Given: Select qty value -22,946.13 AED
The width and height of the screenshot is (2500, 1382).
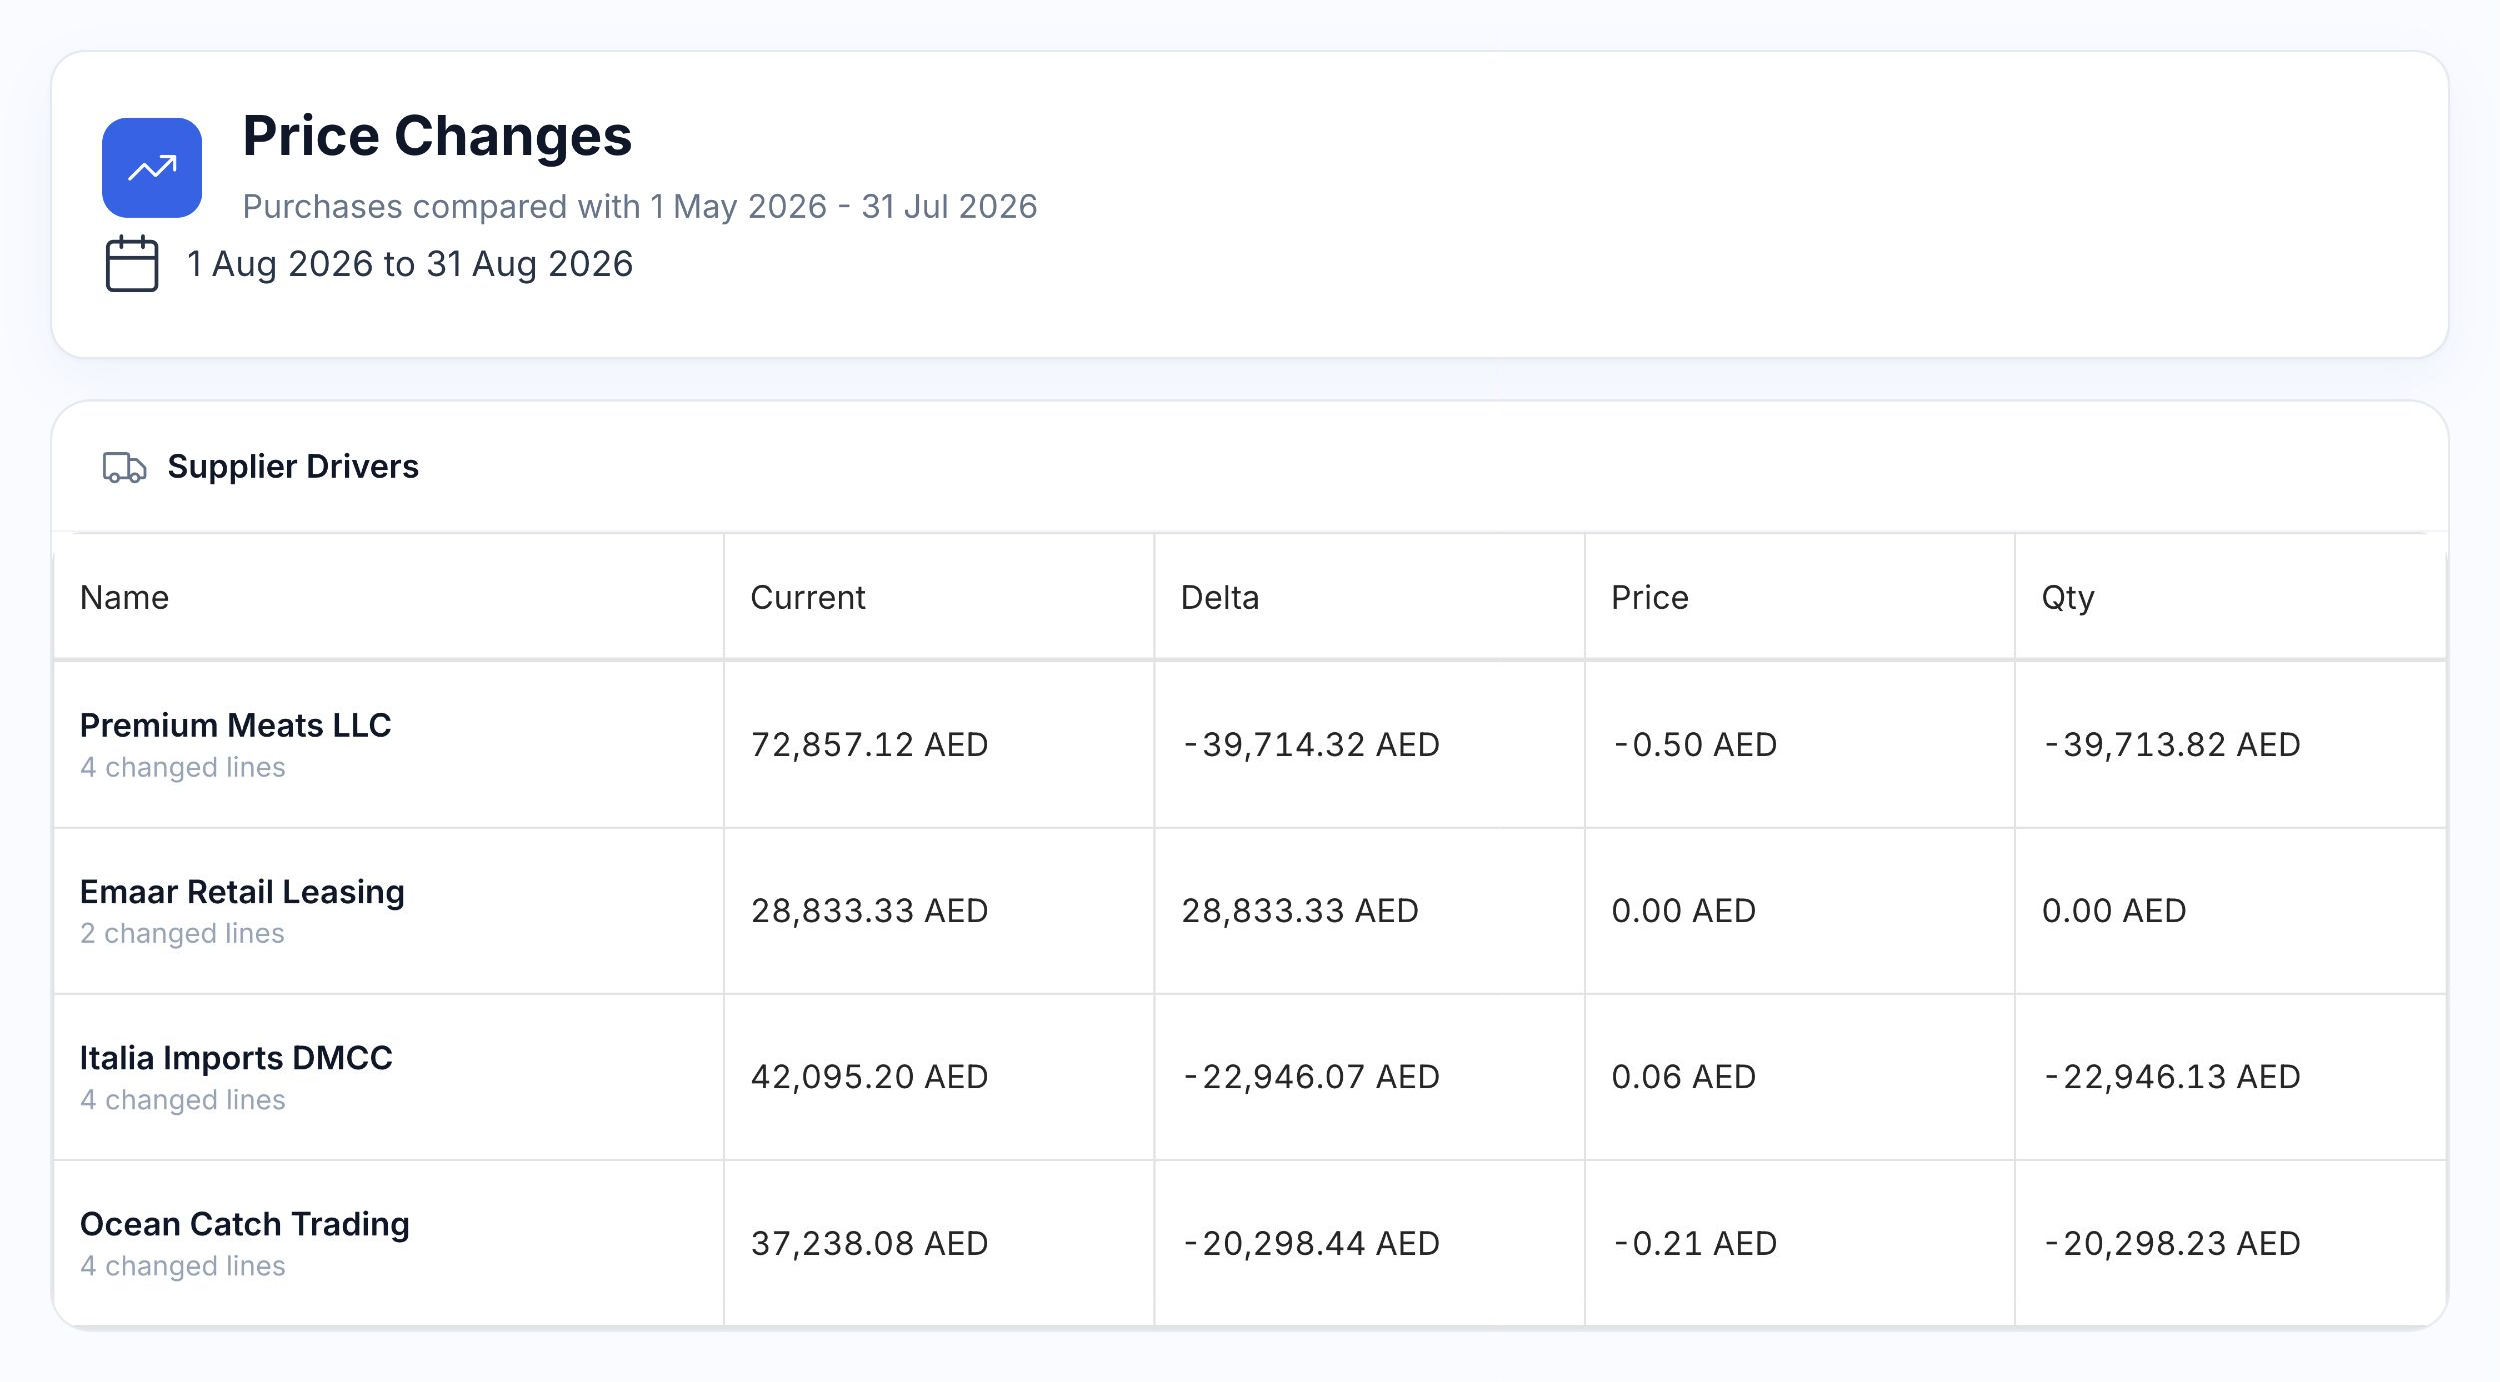Looking at the screenshot, I should click(x=2172, y=1077).
